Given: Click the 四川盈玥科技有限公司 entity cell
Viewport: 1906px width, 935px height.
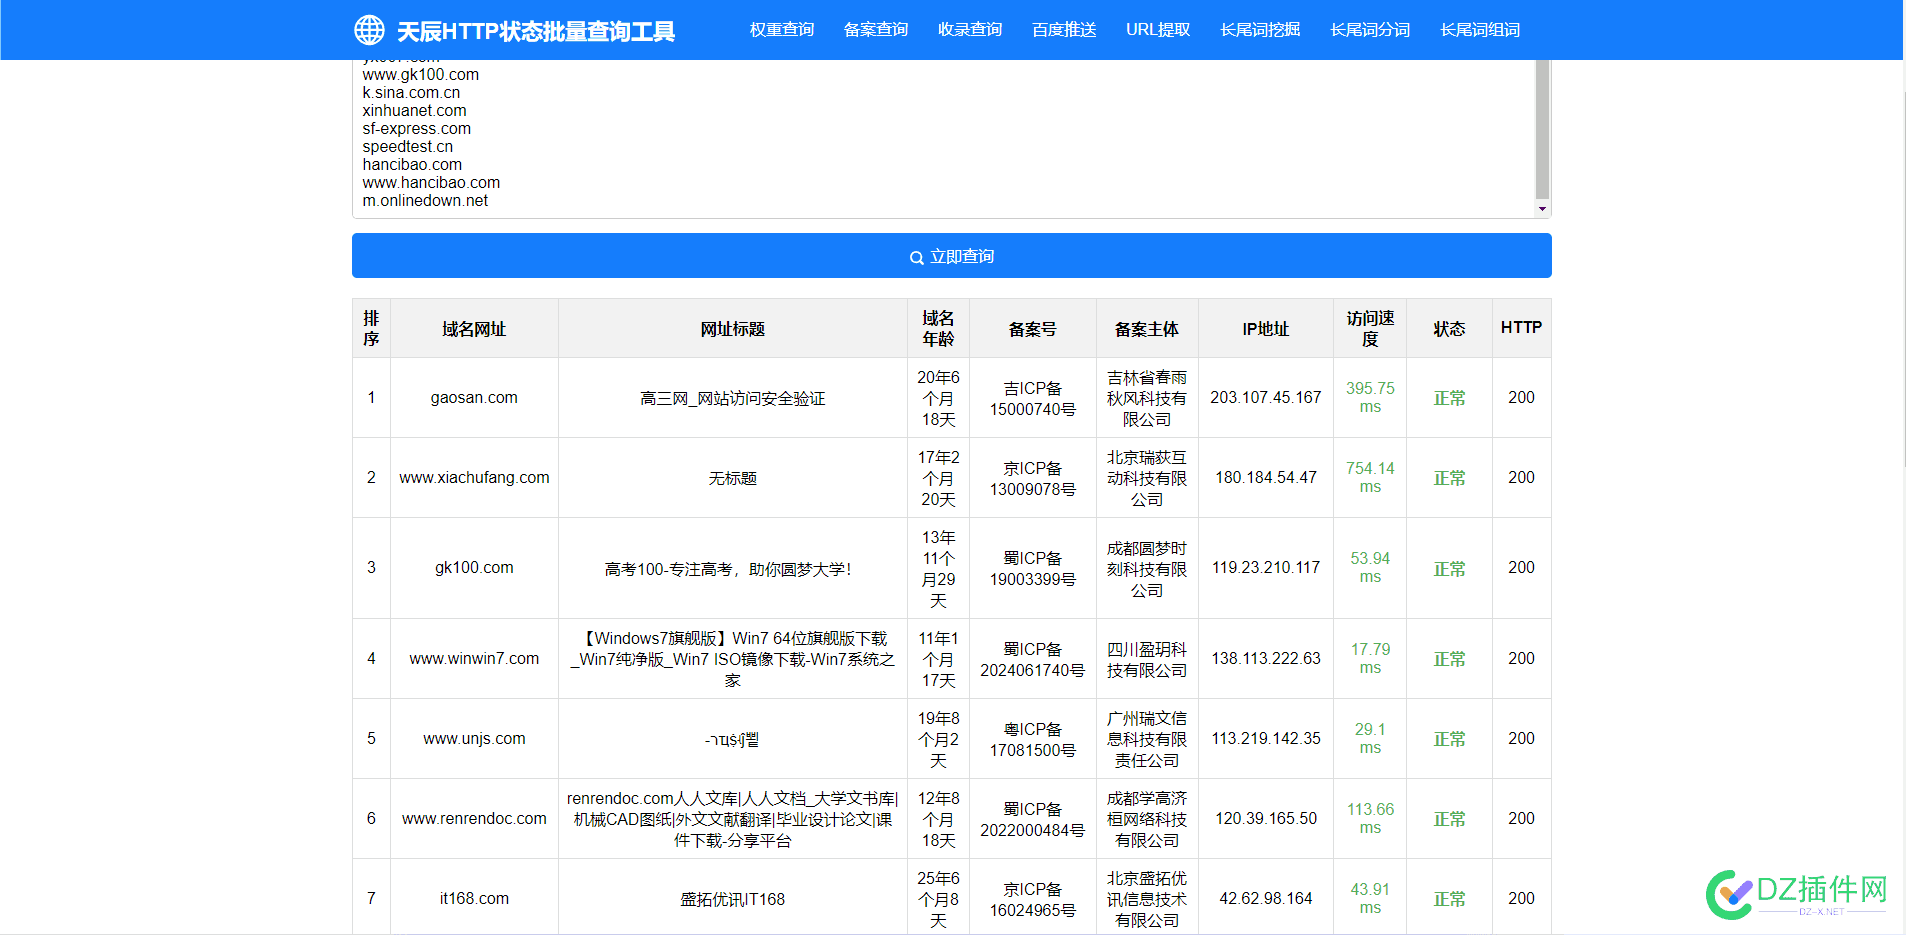Looking at the screenshot, I should [1147, 660].
